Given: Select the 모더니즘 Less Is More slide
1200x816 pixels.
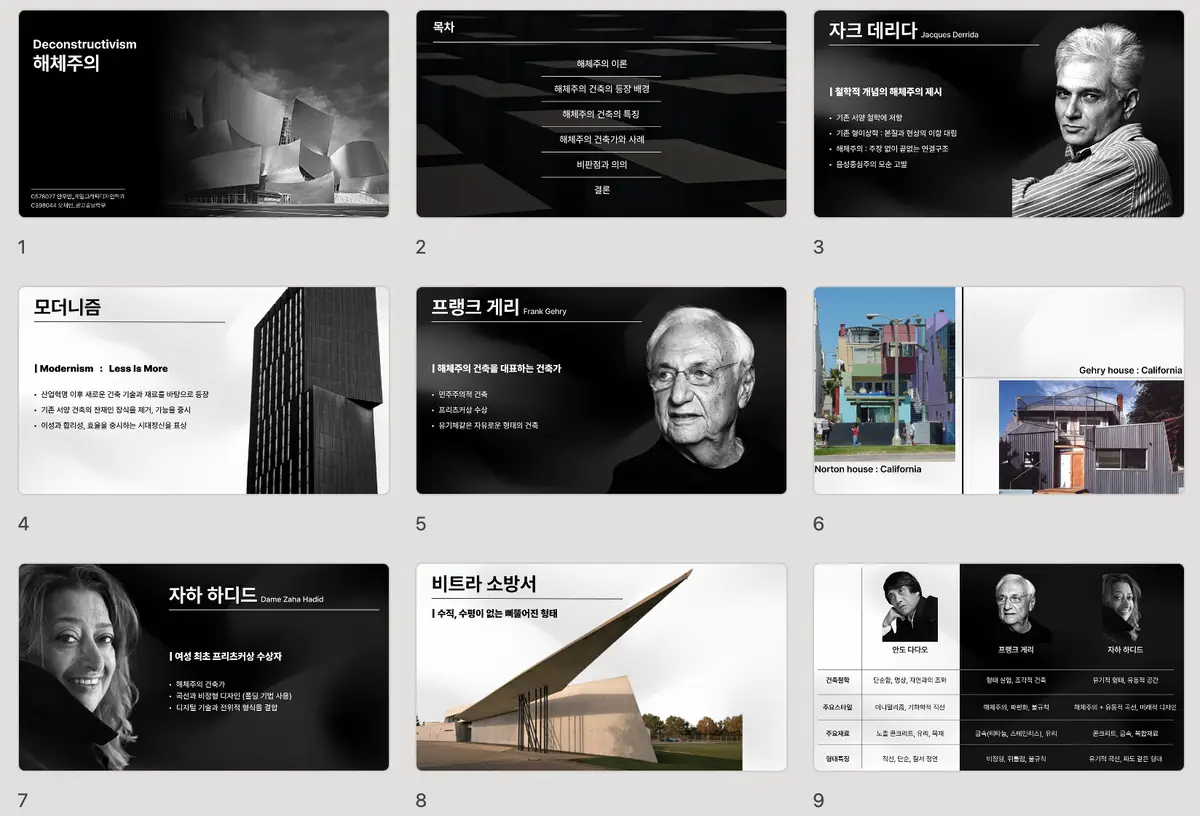Looking at the screenshot, I should point(203,390).
